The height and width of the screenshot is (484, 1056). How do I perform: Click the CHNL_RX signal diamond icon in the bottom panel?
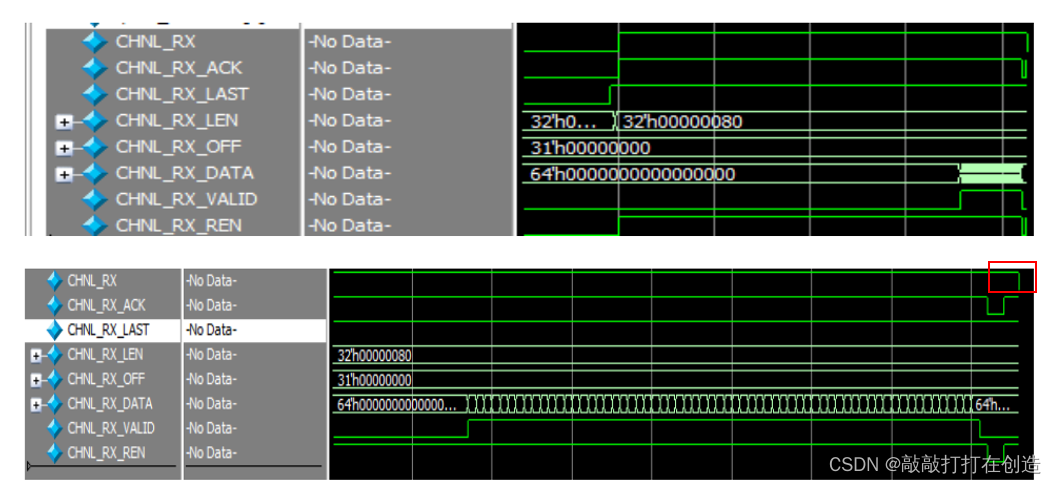[x=55, y=281]
